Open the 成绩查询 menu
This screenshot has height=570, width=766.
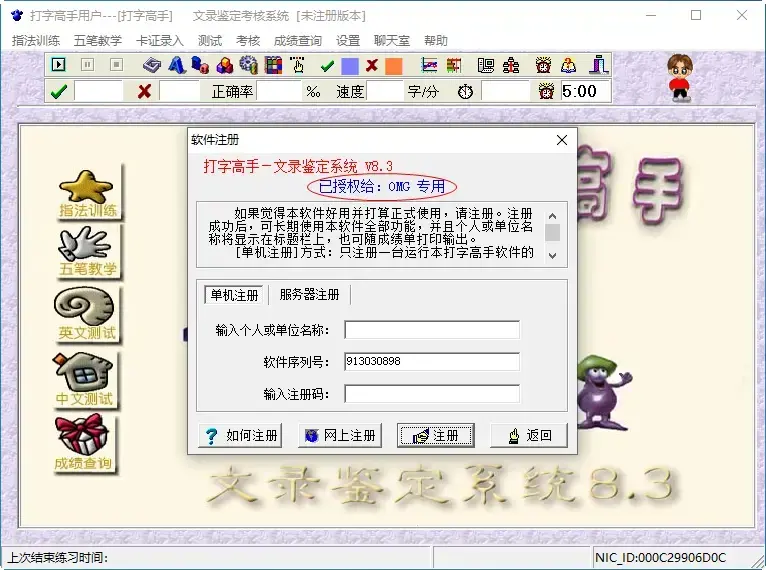(298, 41)
